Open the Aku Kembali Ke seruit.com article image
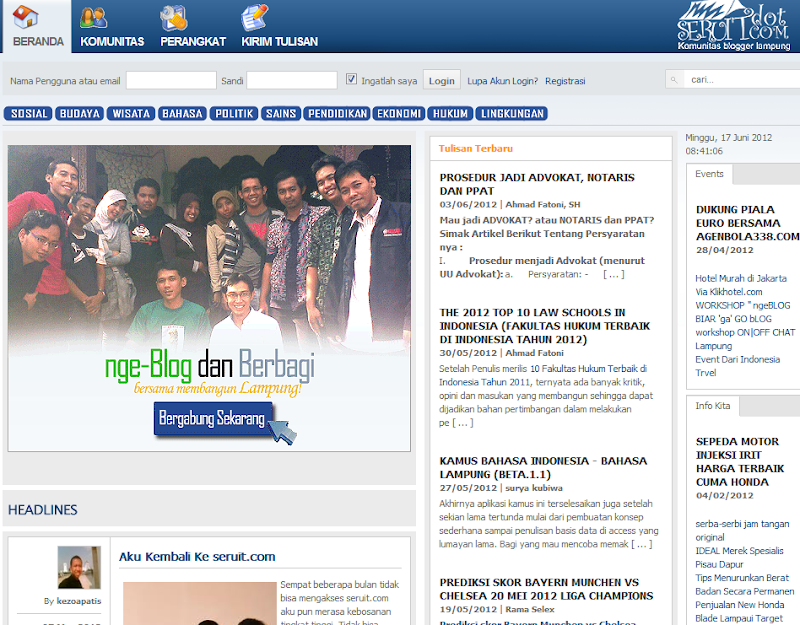The height and width of the screenshot is (625, 800). (x=200, y=604)
